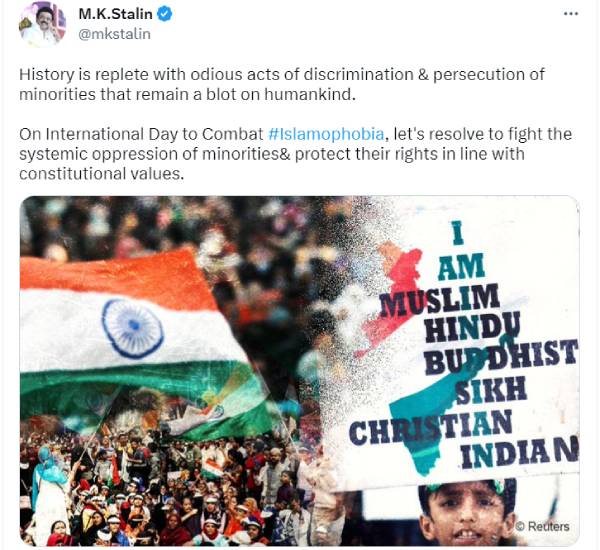Screen dimensions: 600x550
Task: Click the Reuters credit on the image
Action: 542,526
